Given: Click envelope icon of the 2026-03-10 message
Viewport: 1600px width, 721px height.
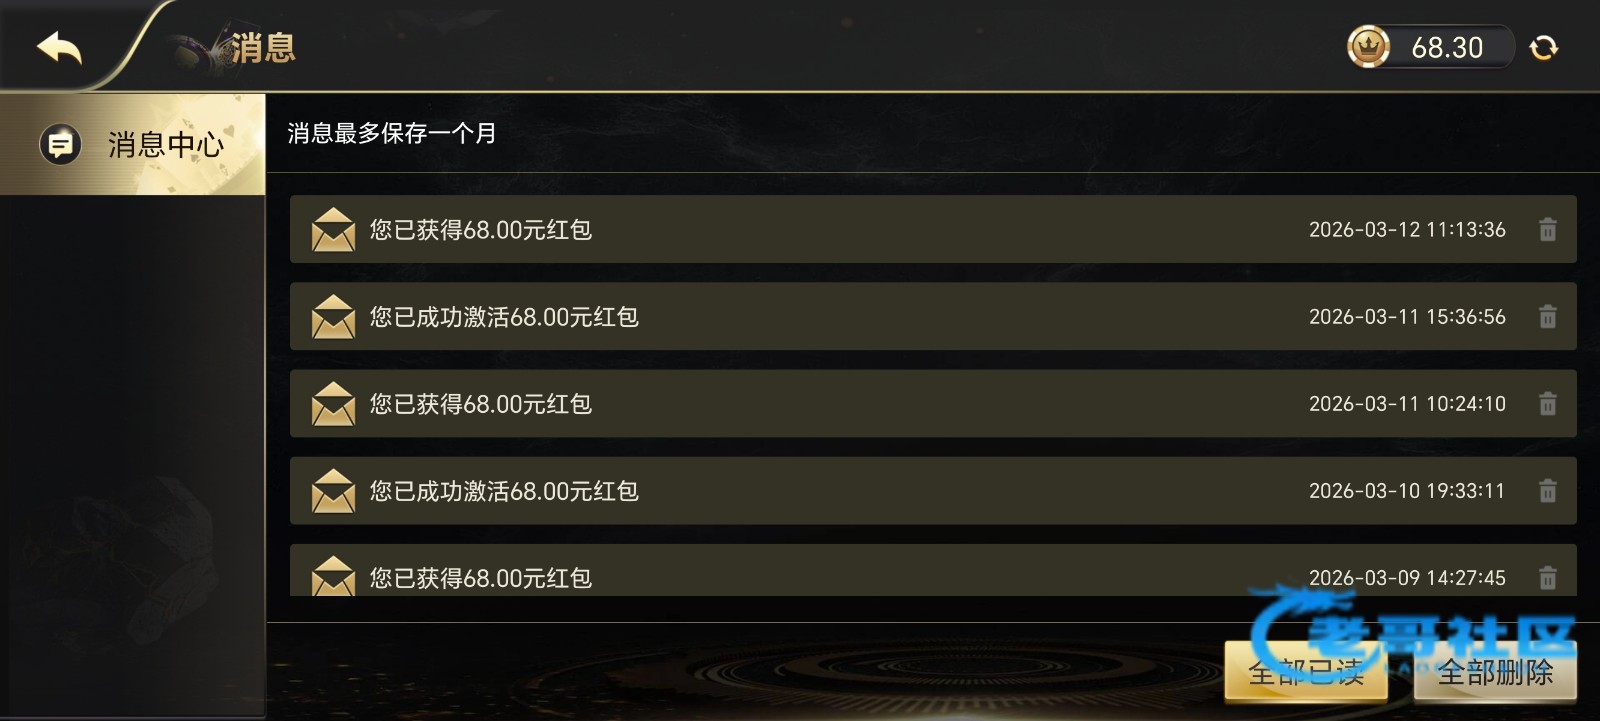Looking at the screenshot, I should click(x=333, y=491).
